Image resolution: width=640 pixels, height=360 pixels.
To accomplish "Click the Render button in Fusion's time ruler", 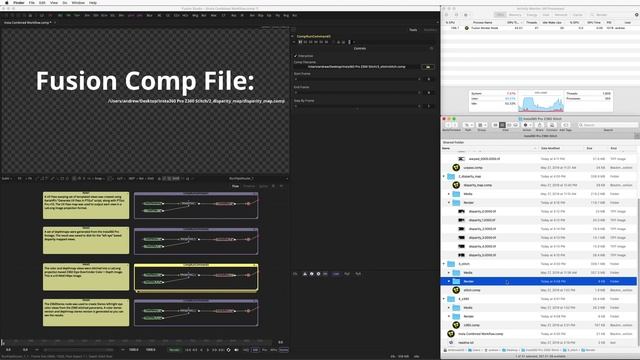I will tap(174, 350).
